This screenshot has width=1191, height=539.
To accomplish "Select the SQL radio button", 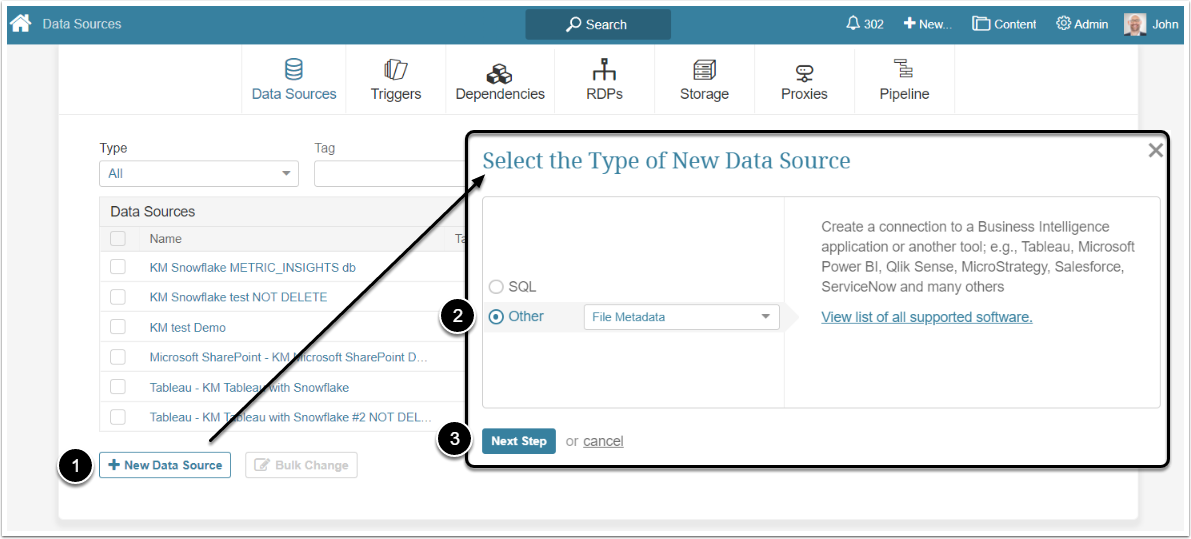I will pos(496,287).
